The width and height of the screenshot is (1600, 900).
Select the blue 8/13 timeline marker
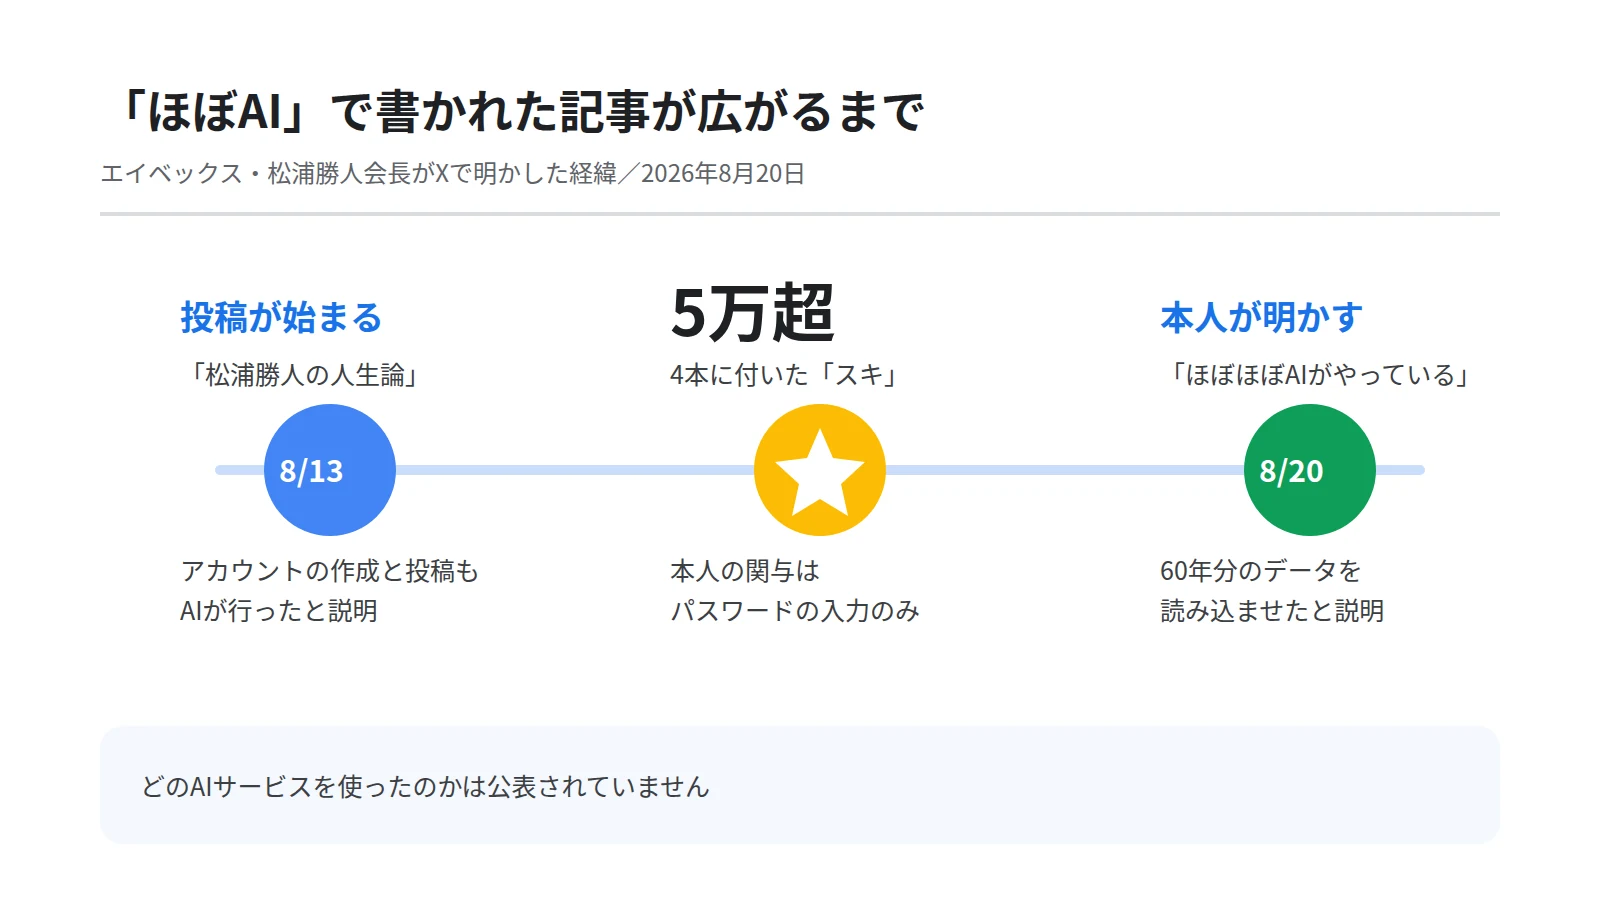click(x=330, y=470)
